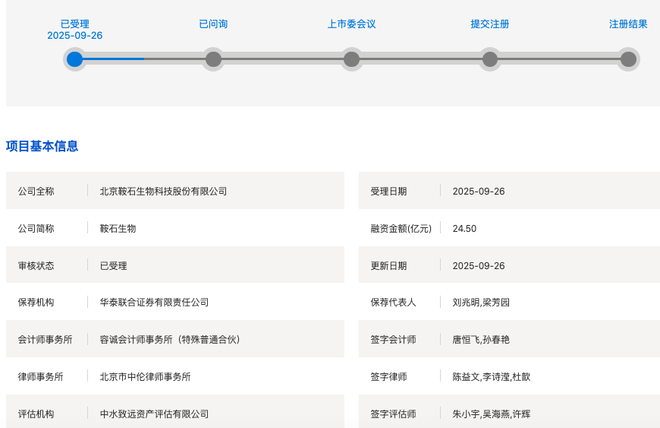660x428 pixels.
Task: Click the 融资金额 value 24.50
Action: click(464, 229)
